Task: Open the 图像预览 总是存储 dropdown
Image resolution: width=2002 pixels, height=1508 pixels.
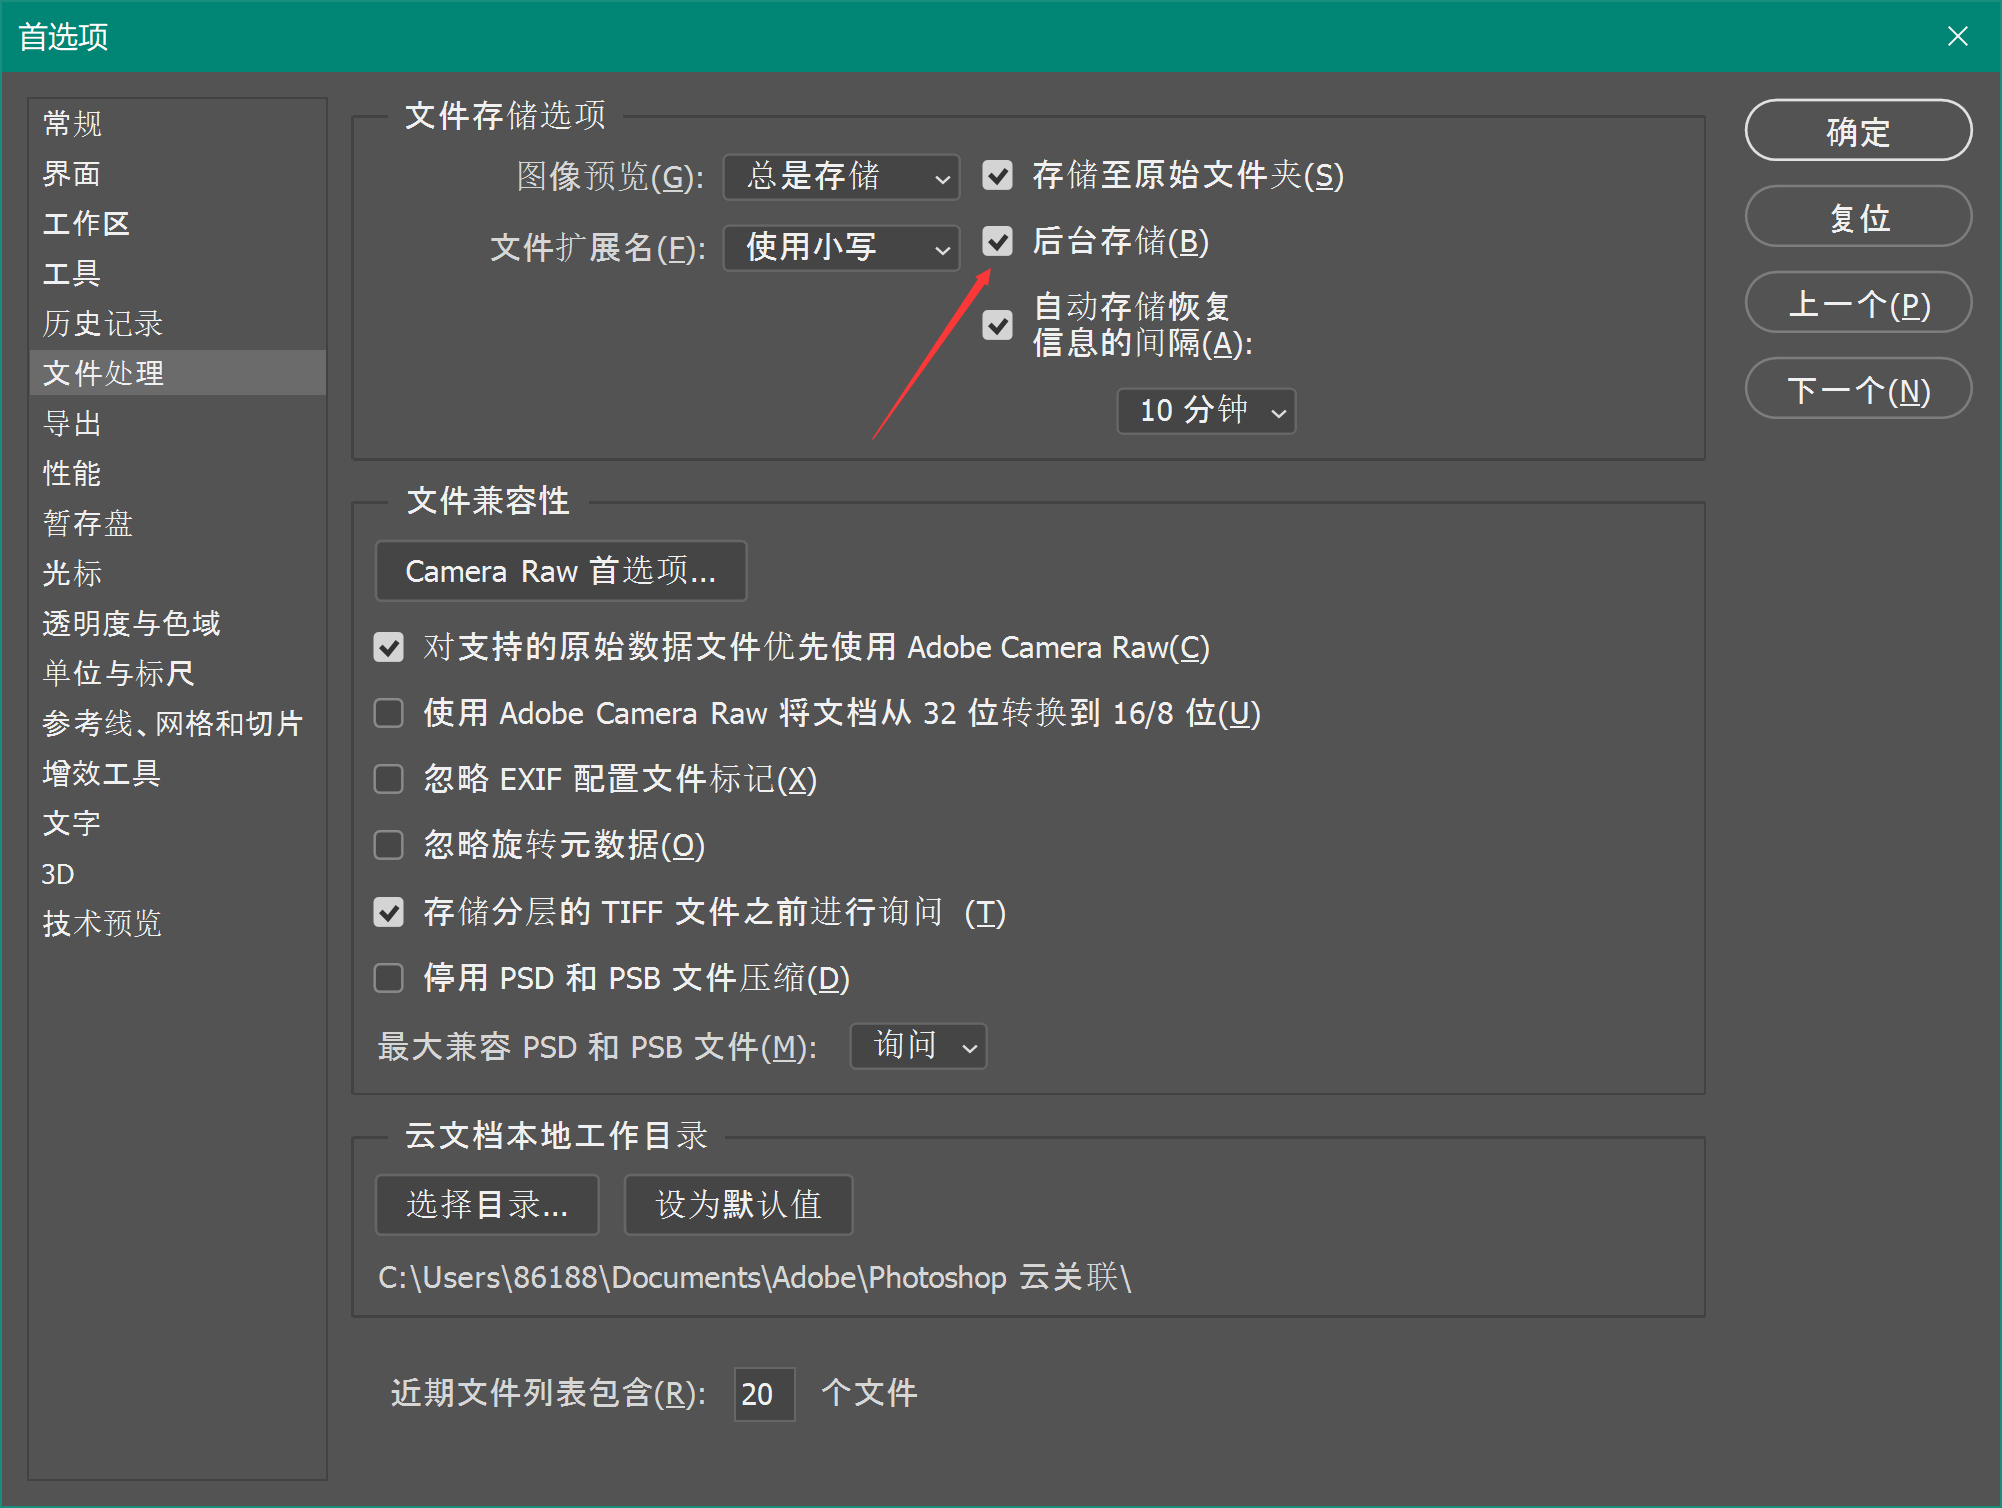Action: pyautogui.click(x=841, y=177)
